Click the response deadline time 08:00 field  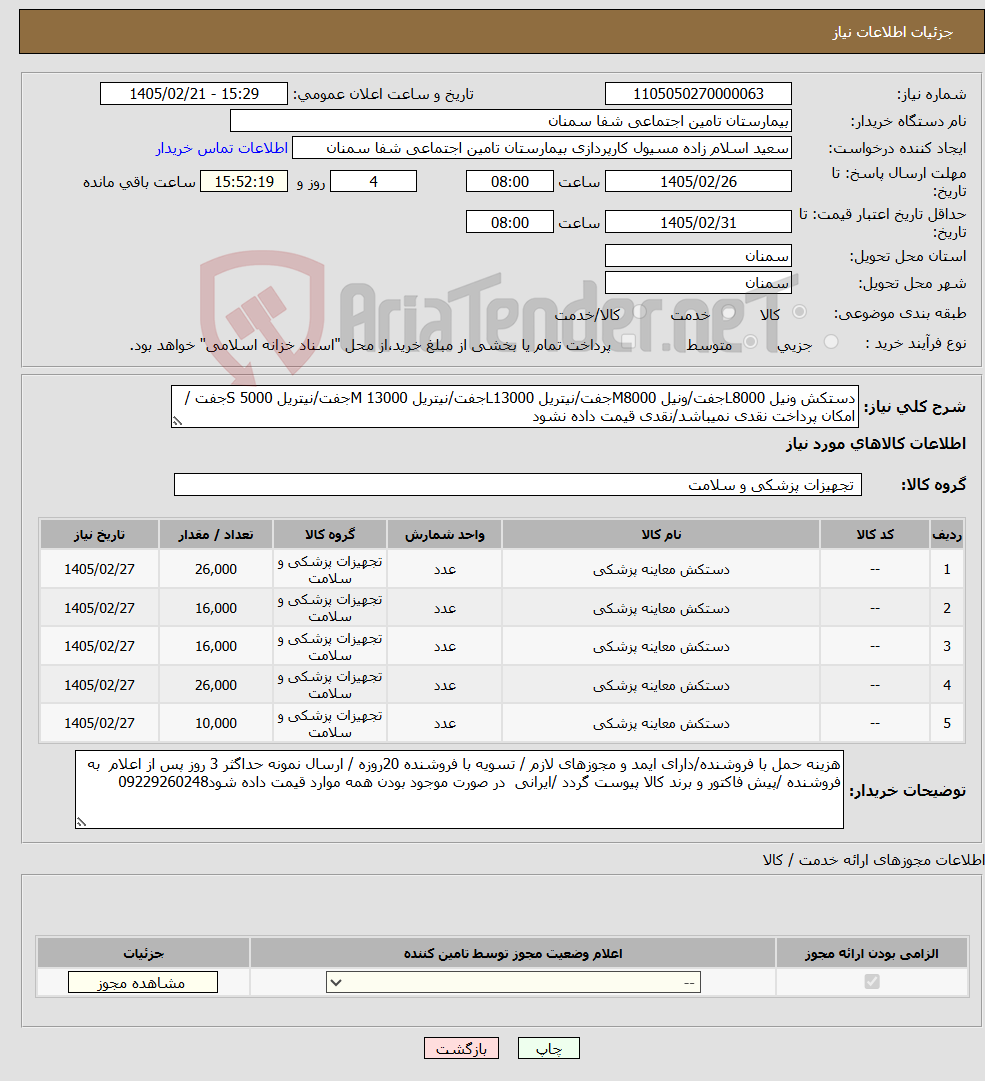tap(509, 182)
